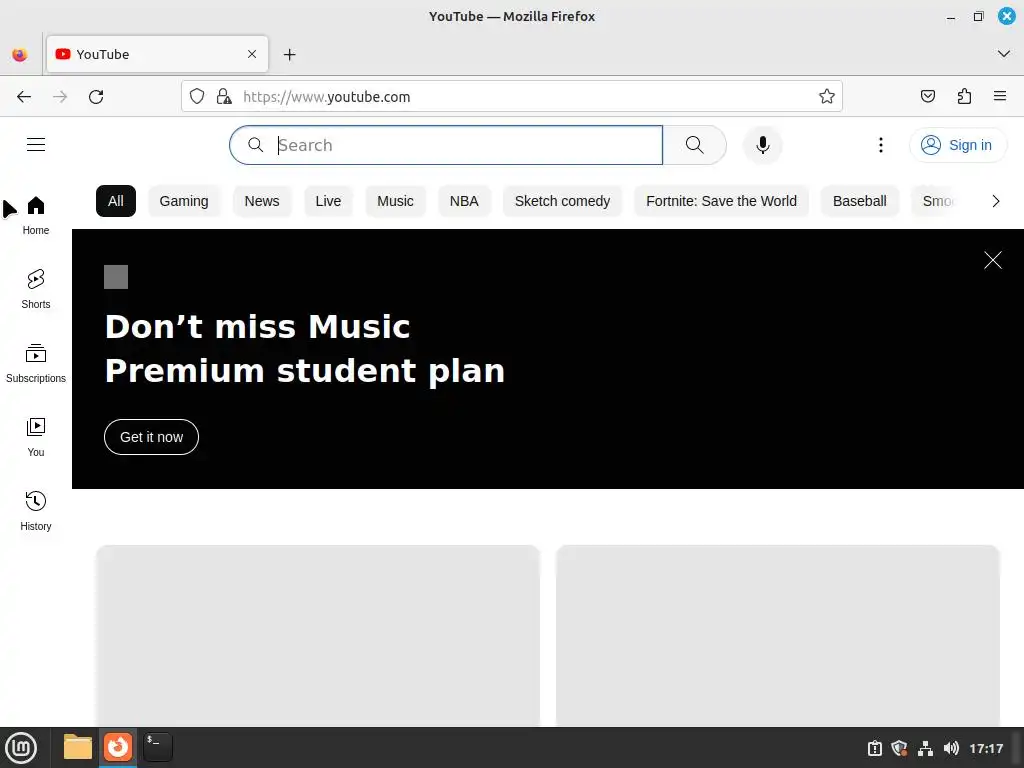
Task: Select the YouTube browser tab
Action: 157,54
